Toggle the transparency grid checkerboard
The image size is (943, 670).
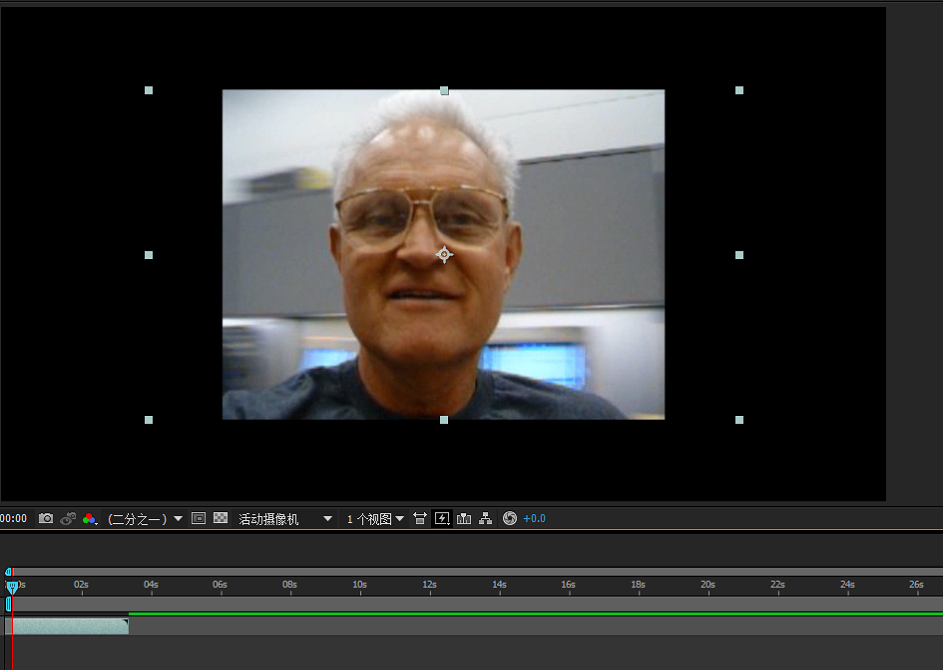220,518
